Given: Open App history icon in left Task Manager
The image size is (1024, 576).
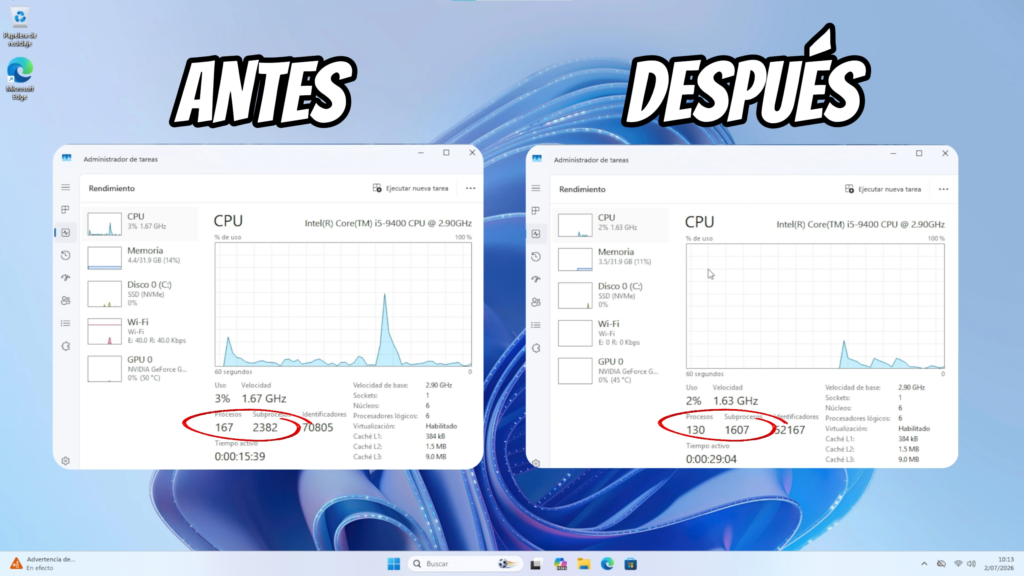Looking at the screenshot, I should pyautogui.click(x=65, y=255).
